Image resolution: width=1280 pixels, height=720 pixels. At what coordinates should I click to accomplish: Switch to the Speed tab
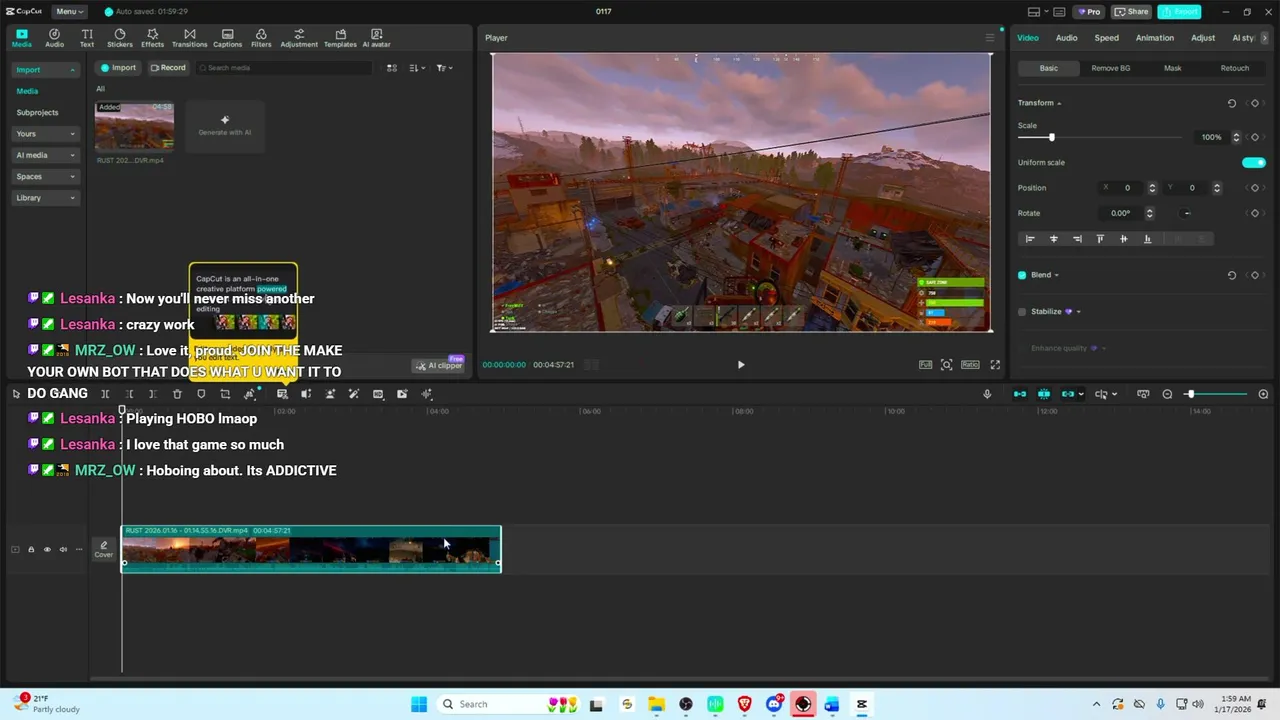click(1106, 38)
